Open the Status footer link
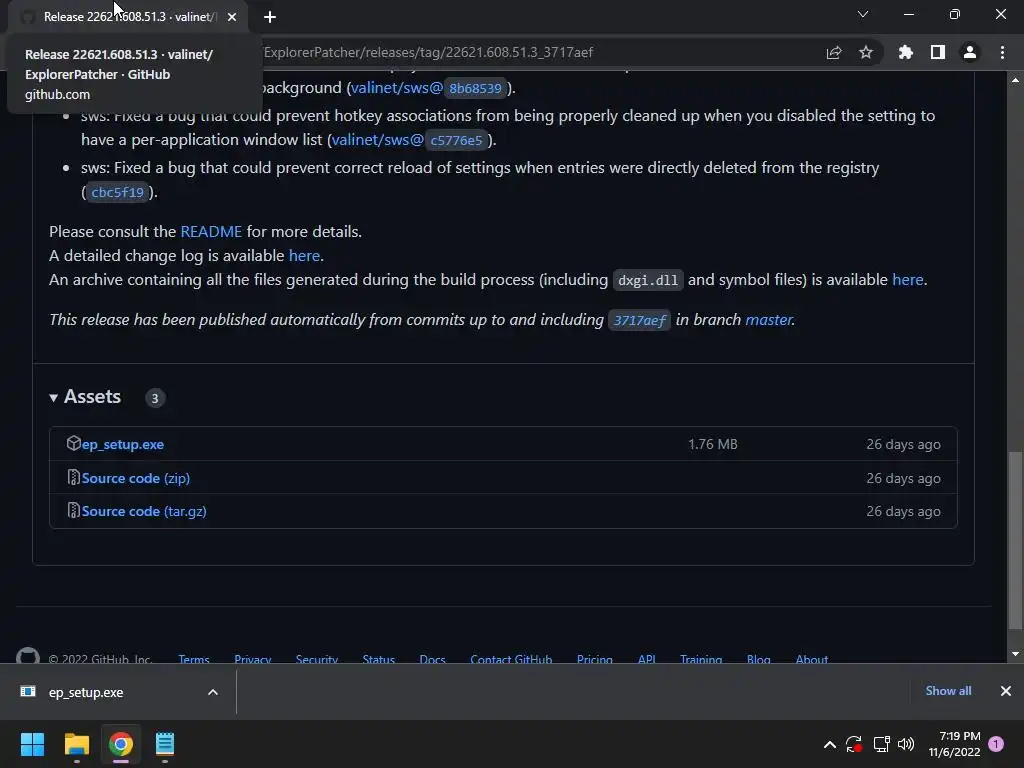This screenshot has width=1024, height=768. 379,658
